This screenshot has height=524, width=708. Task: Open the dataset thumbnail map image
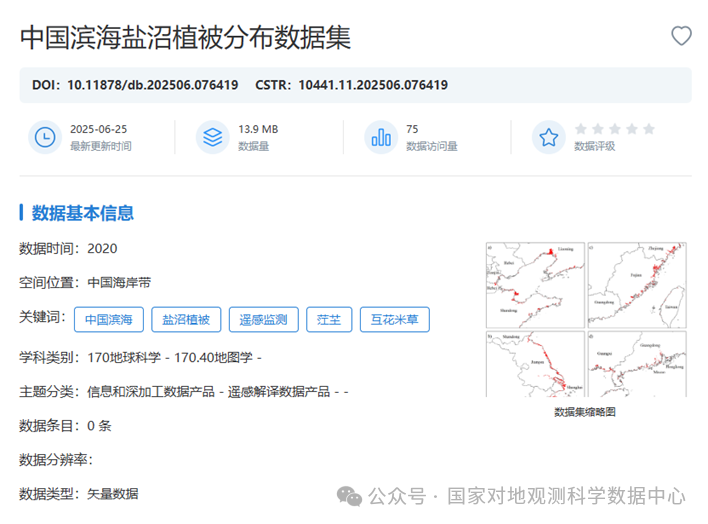[584, 319]
